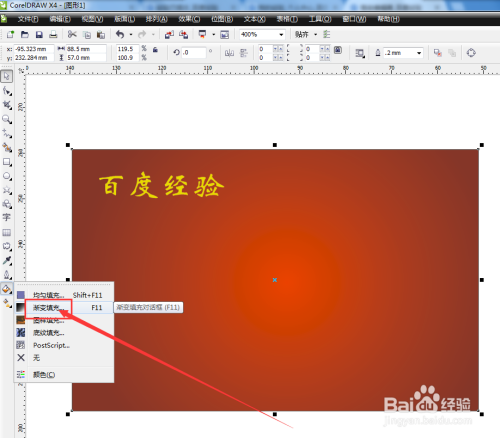Select the Smart Fill tool
This screenshot has height=438, width=500.
click(7, 147)
